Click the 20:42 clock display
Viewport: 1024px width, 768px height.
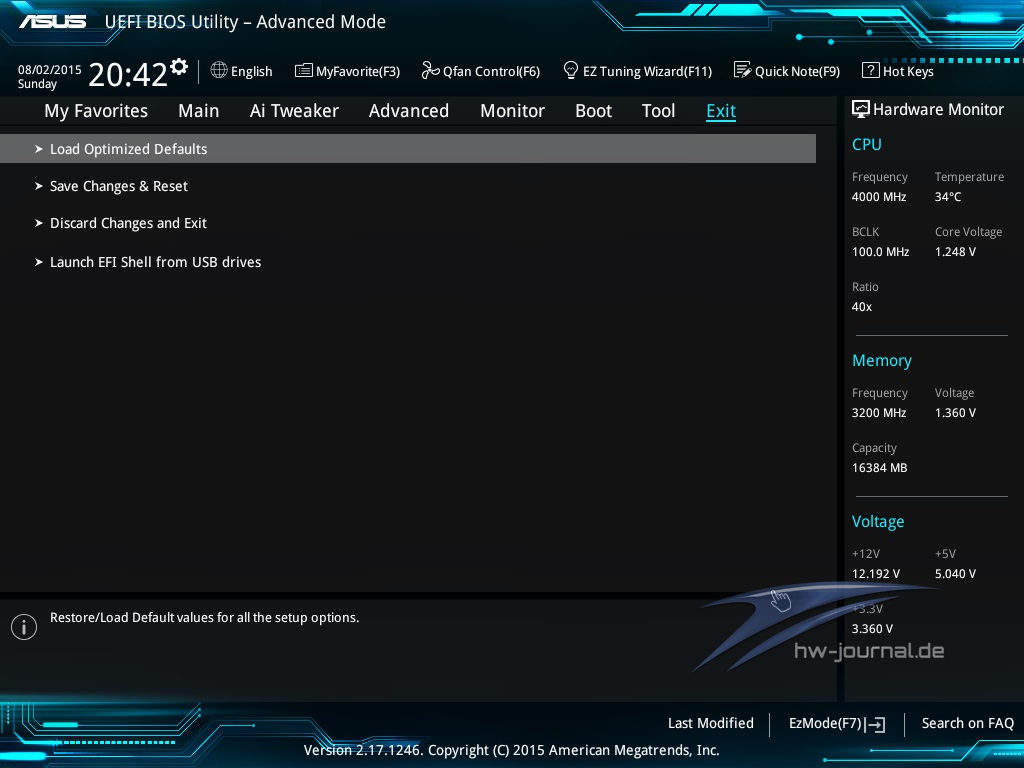pos(128,74)
